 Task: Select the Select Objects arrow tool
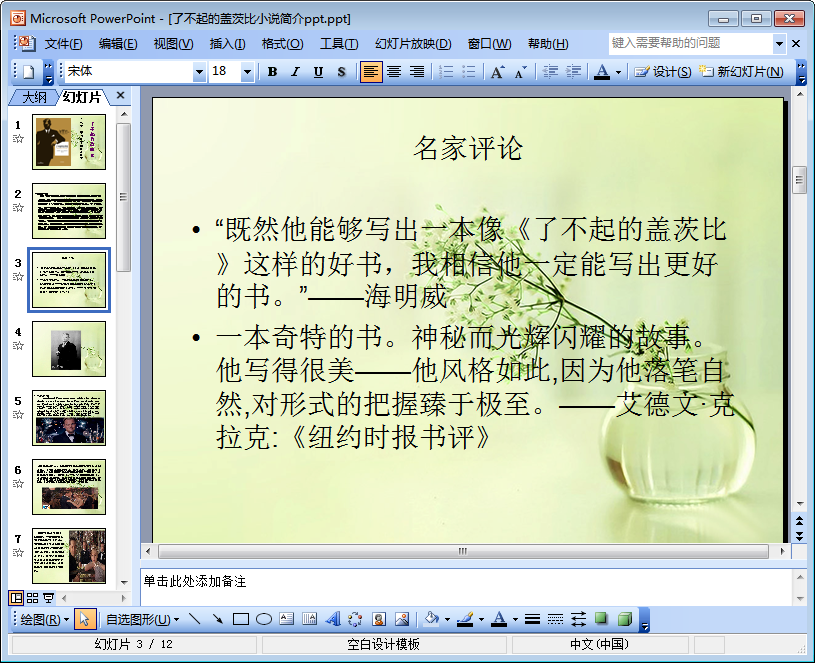(84, 619)
